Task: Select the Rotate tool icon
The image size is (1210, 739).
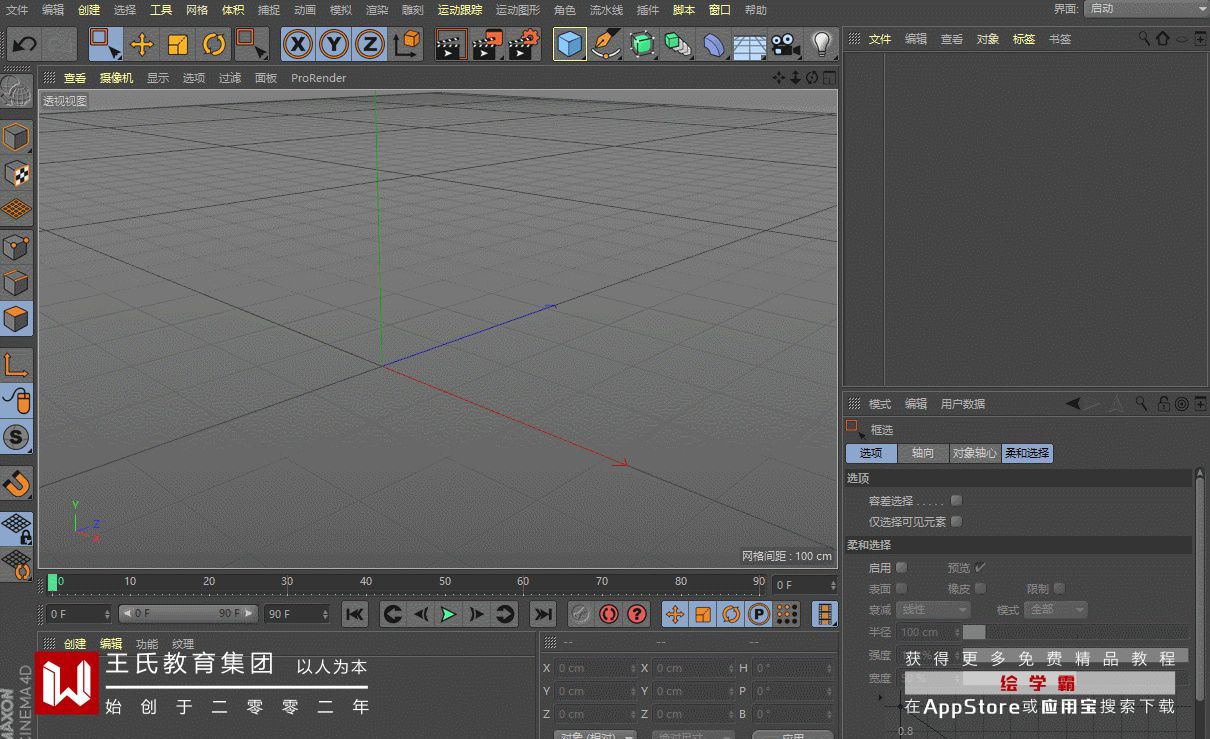Action: 214,44
